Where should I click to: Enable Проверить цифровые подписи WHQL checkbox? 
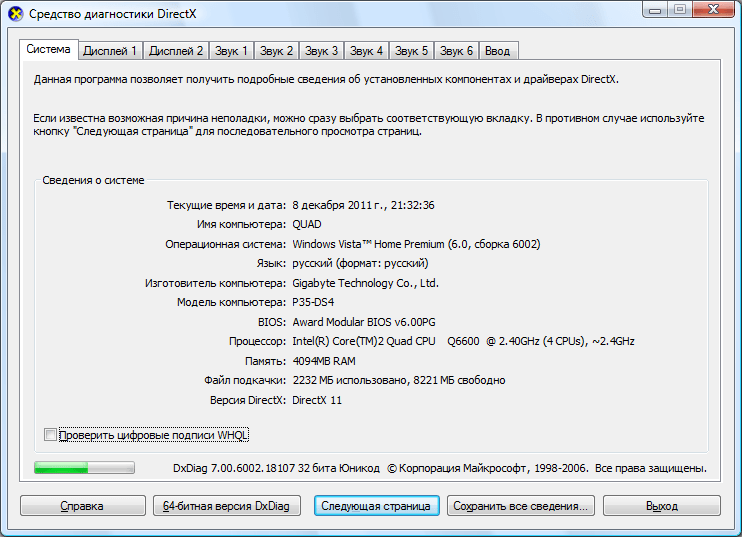(50, 434)
